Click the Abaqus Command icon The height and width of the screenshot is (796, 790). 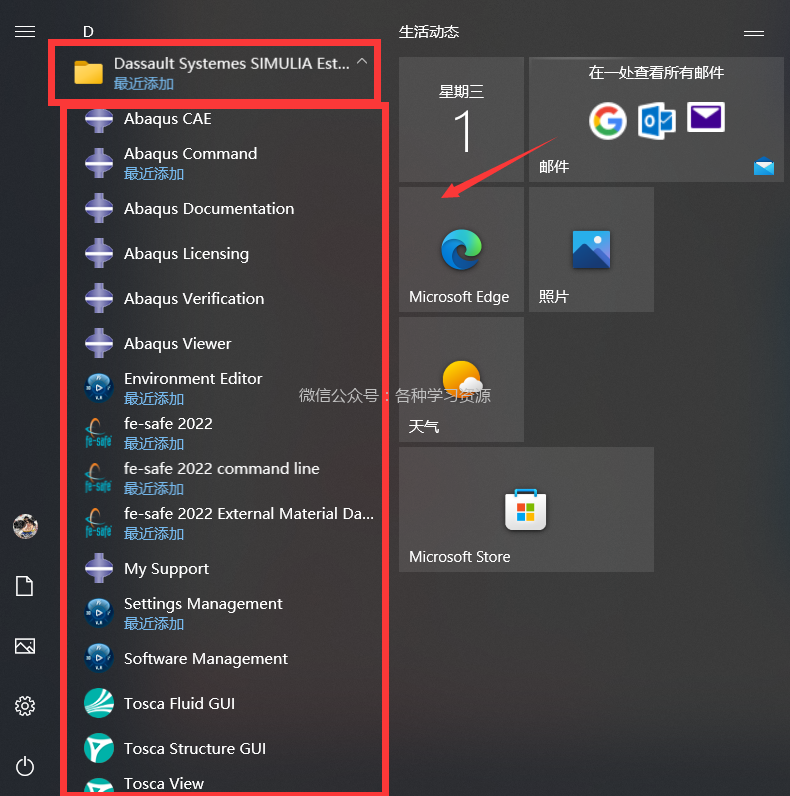coord(99,163)
